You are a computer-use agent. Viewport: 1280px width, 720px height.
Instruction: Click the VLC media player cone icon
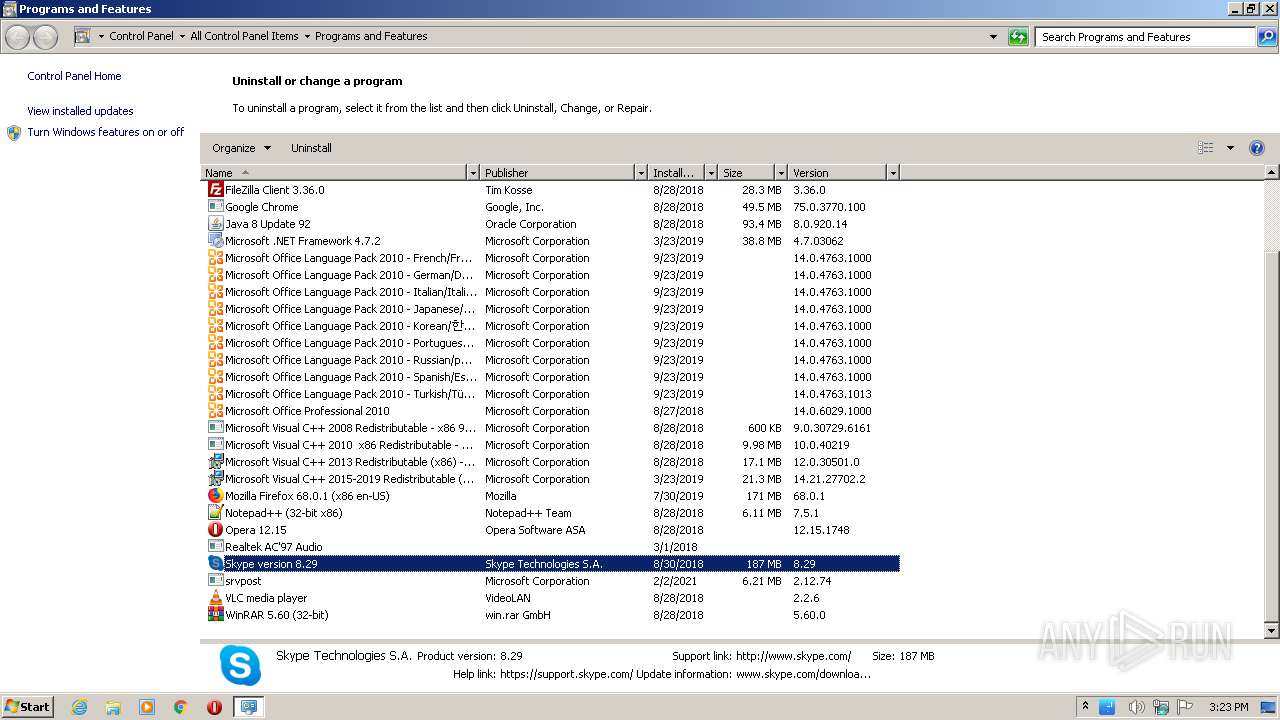point(215,597)
